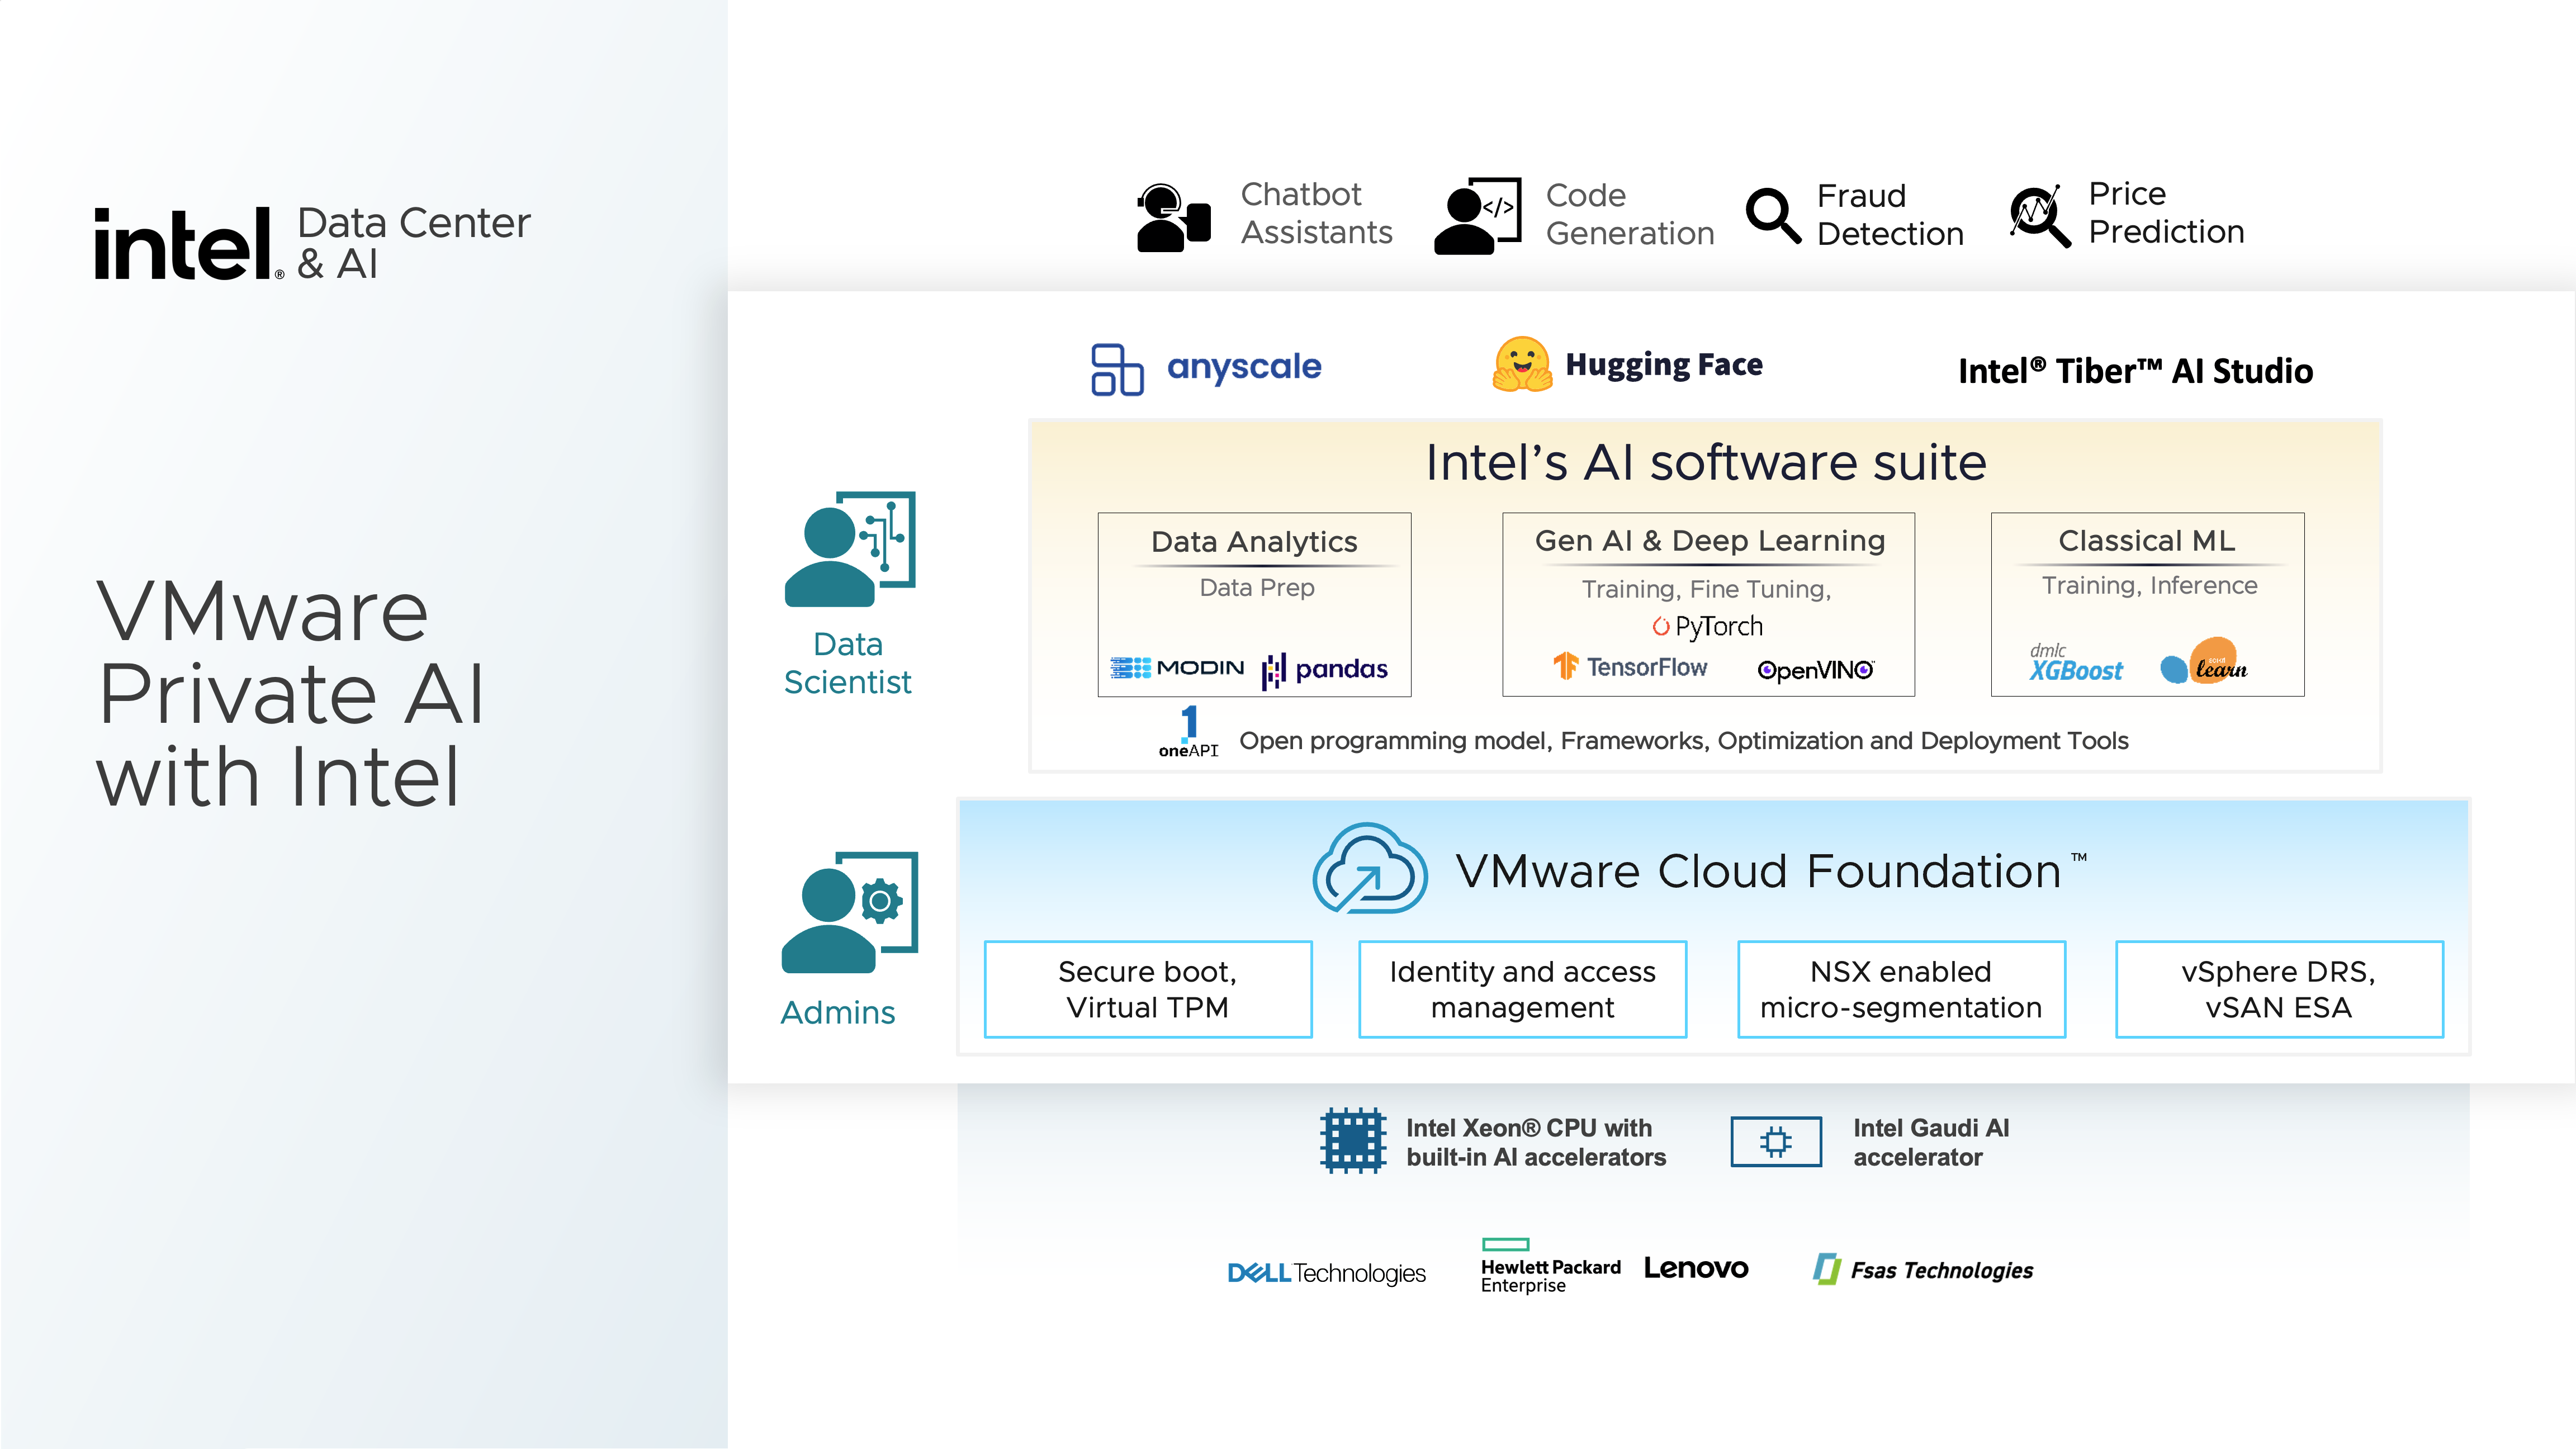Click the Intel Tiber AI Studio text
The width and height of the screenshot is (2576, 1449).
click(x=2135, y=371)
